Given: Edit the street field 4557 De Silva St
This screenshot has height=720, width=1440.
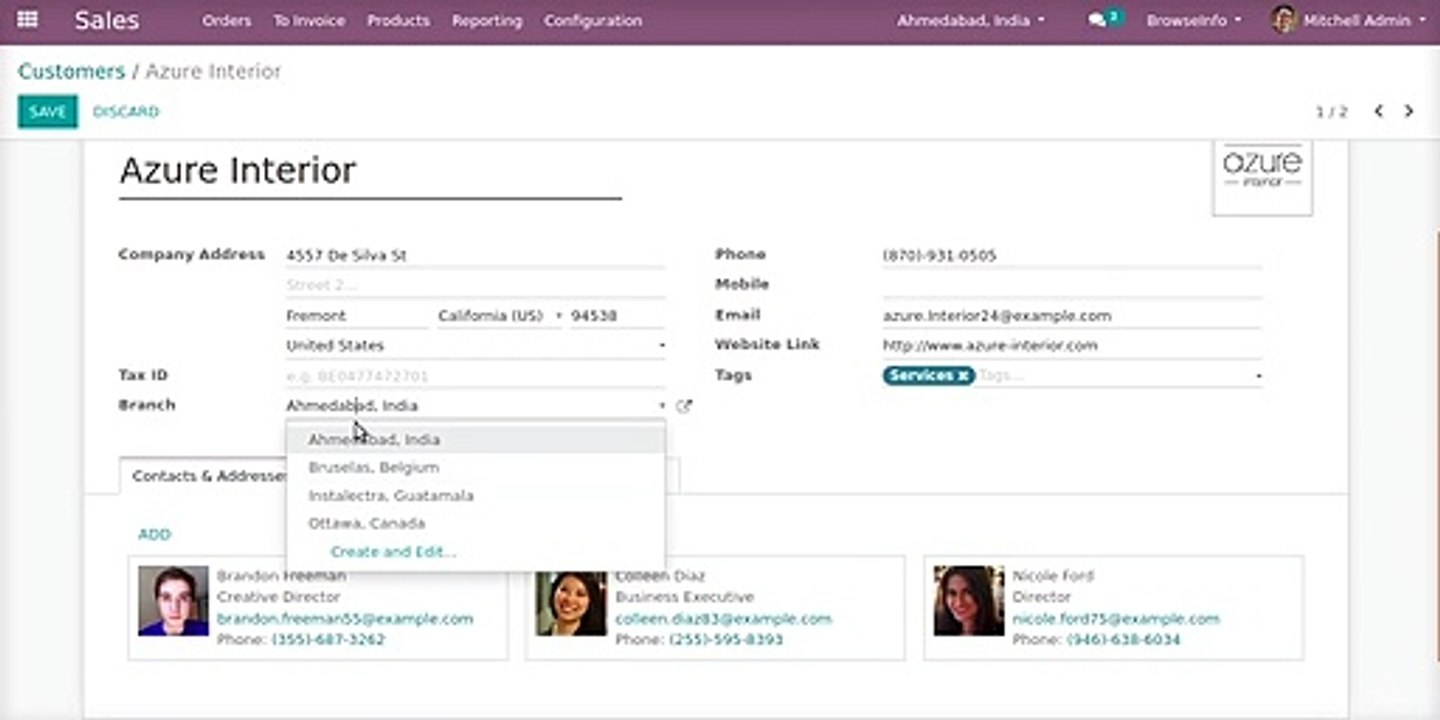Looking at the screenshot, I should tap(475, 256).
